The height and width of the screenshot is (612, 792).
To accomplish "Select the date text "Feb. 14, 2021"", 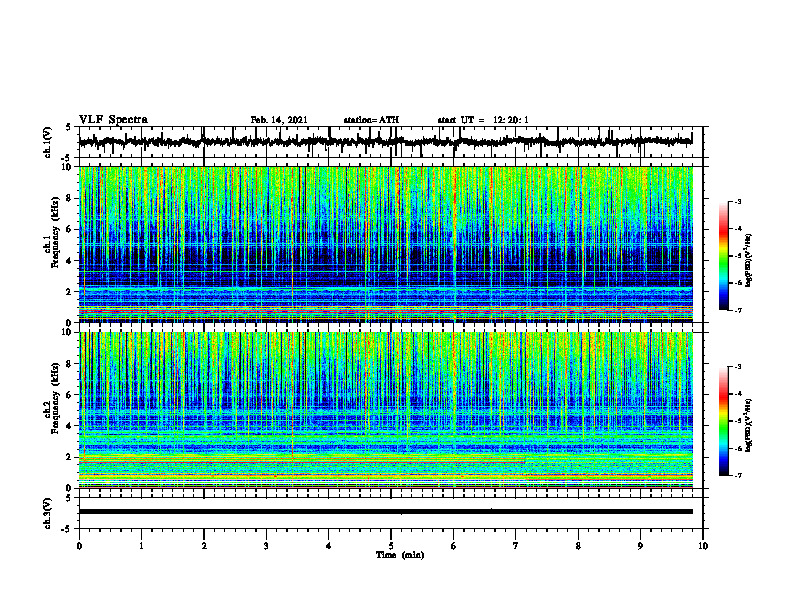I will (279, 120).
